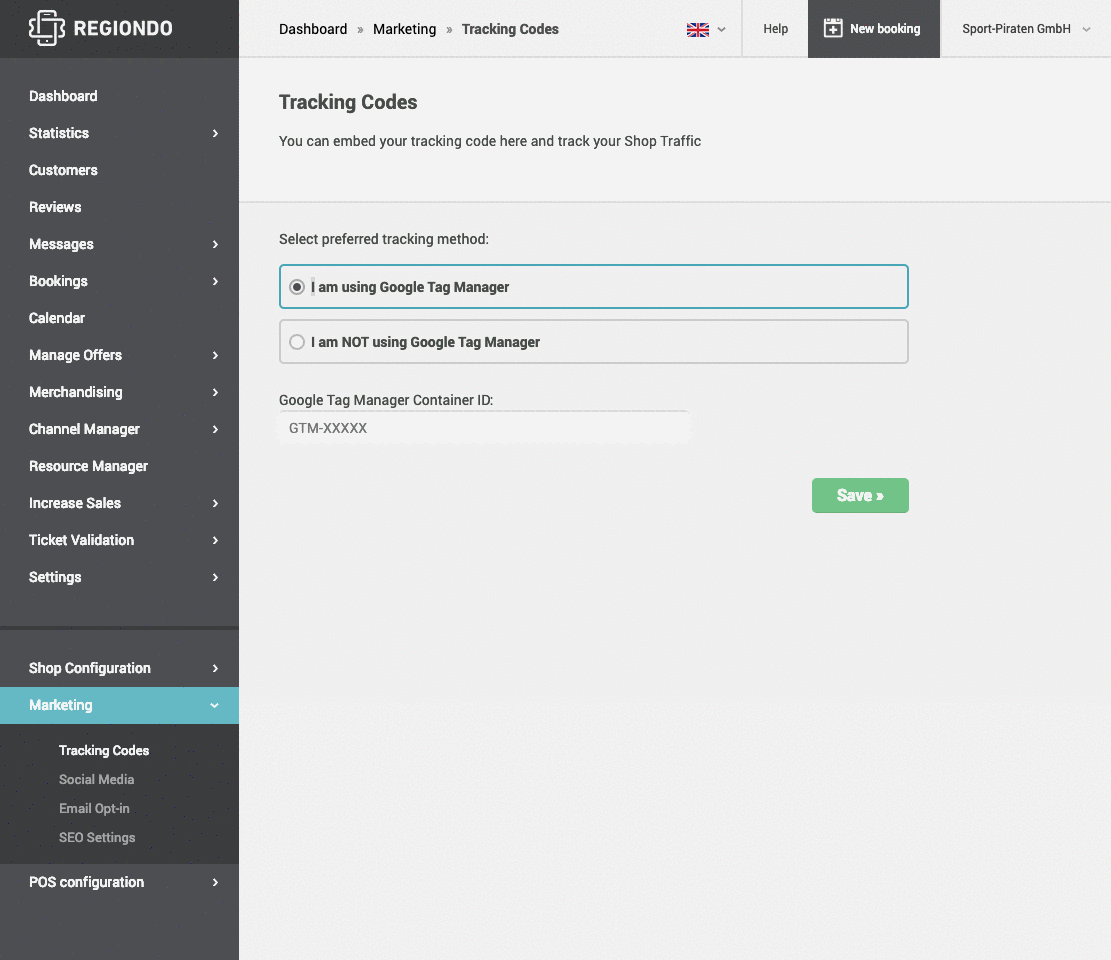Expand the Messages menu chevron

[215, 244]
